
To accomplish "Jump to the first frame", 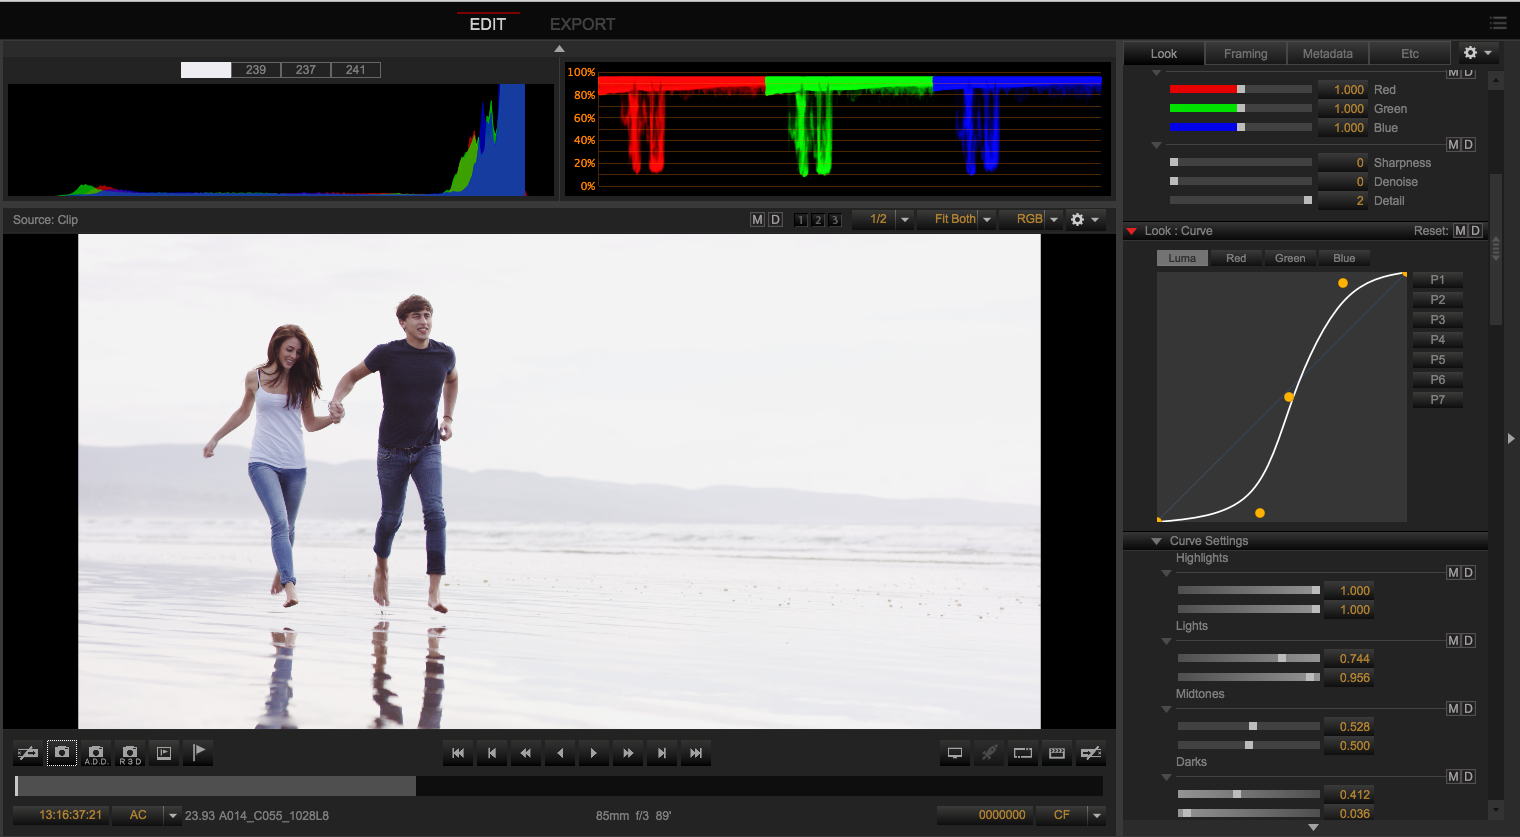I will tap(458, 753).
